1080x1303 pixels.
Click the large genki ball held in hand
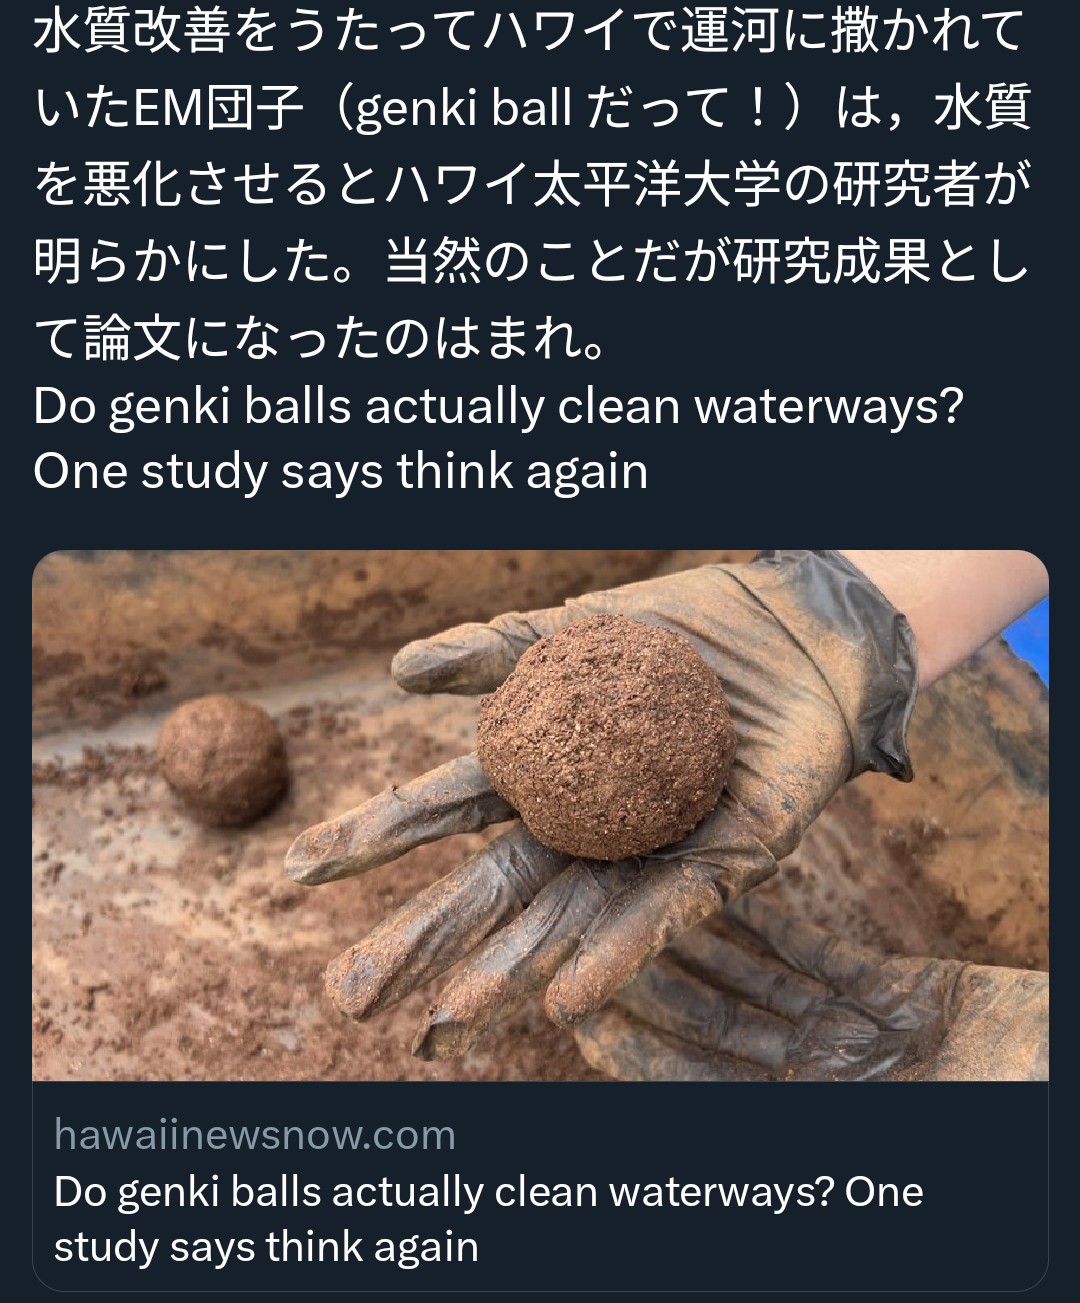point(607,735)
